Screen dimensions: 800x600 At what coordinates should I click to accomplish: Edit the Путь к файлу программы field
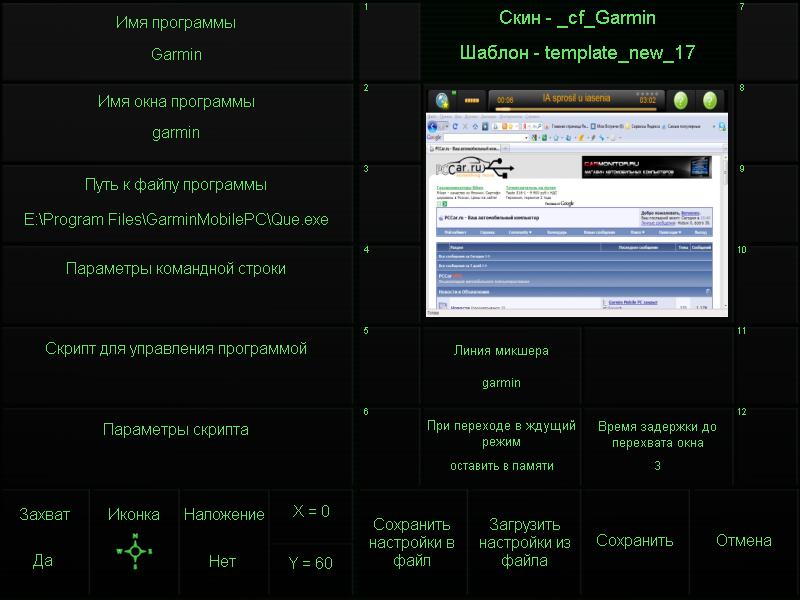pos(176,203)
